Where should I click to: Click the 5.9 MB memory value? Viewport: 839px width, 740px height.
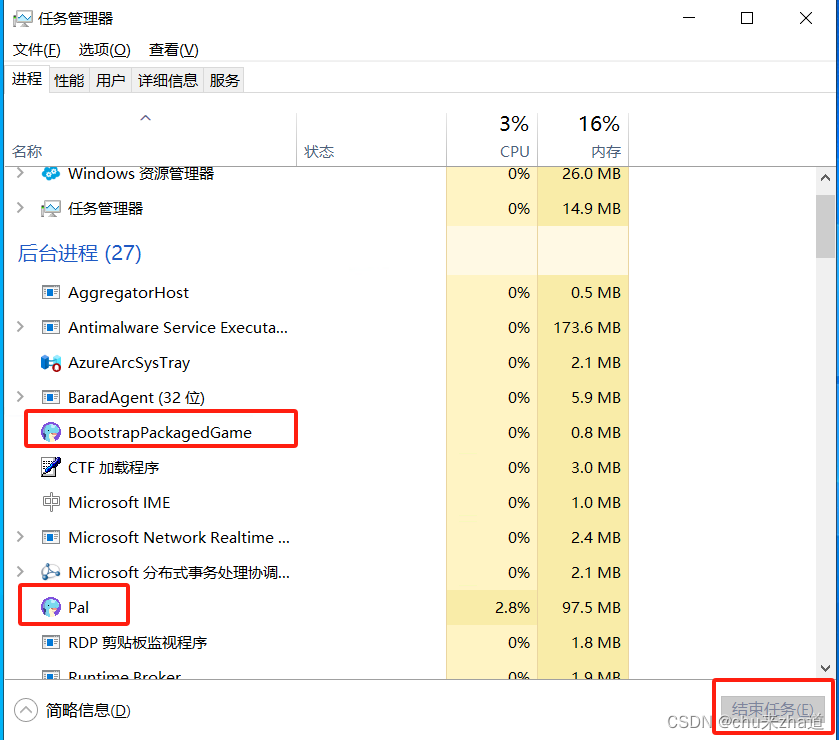[x=596, y=398]
